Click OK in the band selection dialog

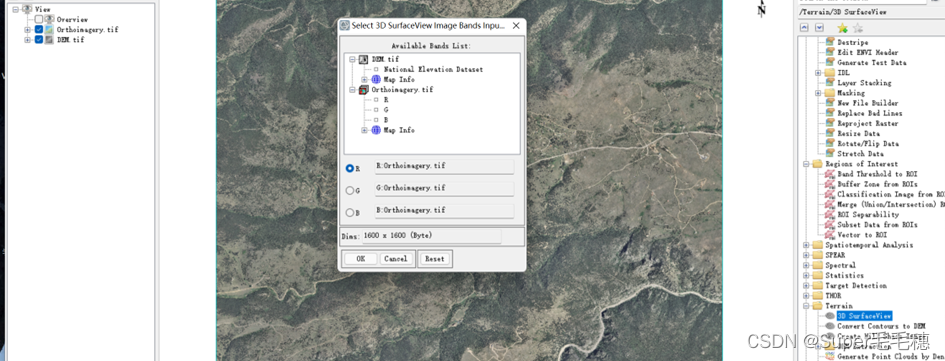[x=360, y=259]
